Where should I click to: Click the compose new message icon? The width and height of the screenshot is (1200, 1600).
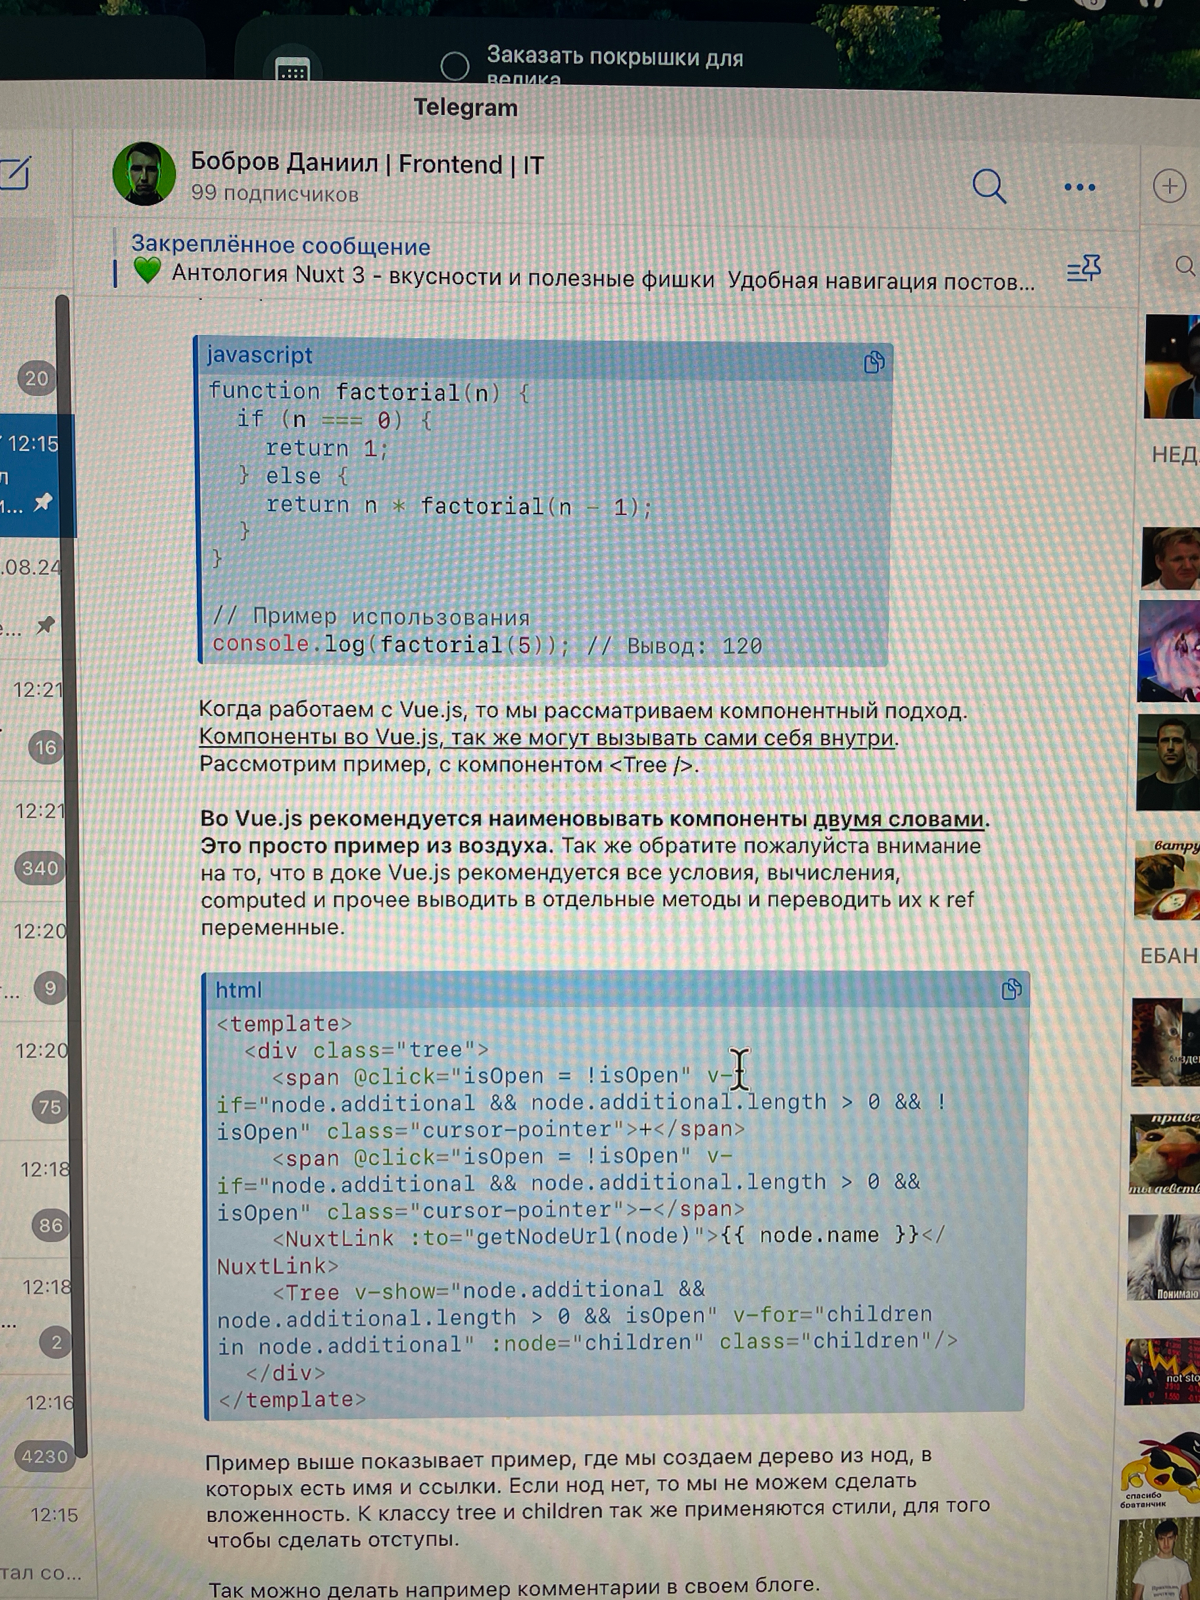(x=15, y=173)
